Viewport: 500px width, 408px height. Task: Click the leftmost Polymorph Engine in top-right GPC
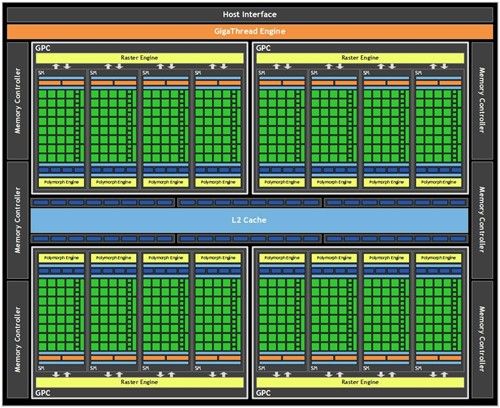coord(282,182)
